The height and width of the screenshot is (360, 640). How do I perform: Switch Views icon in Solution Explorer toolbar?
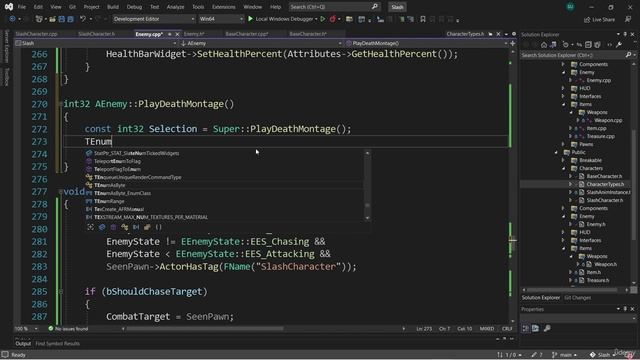(x=553, y=44)
